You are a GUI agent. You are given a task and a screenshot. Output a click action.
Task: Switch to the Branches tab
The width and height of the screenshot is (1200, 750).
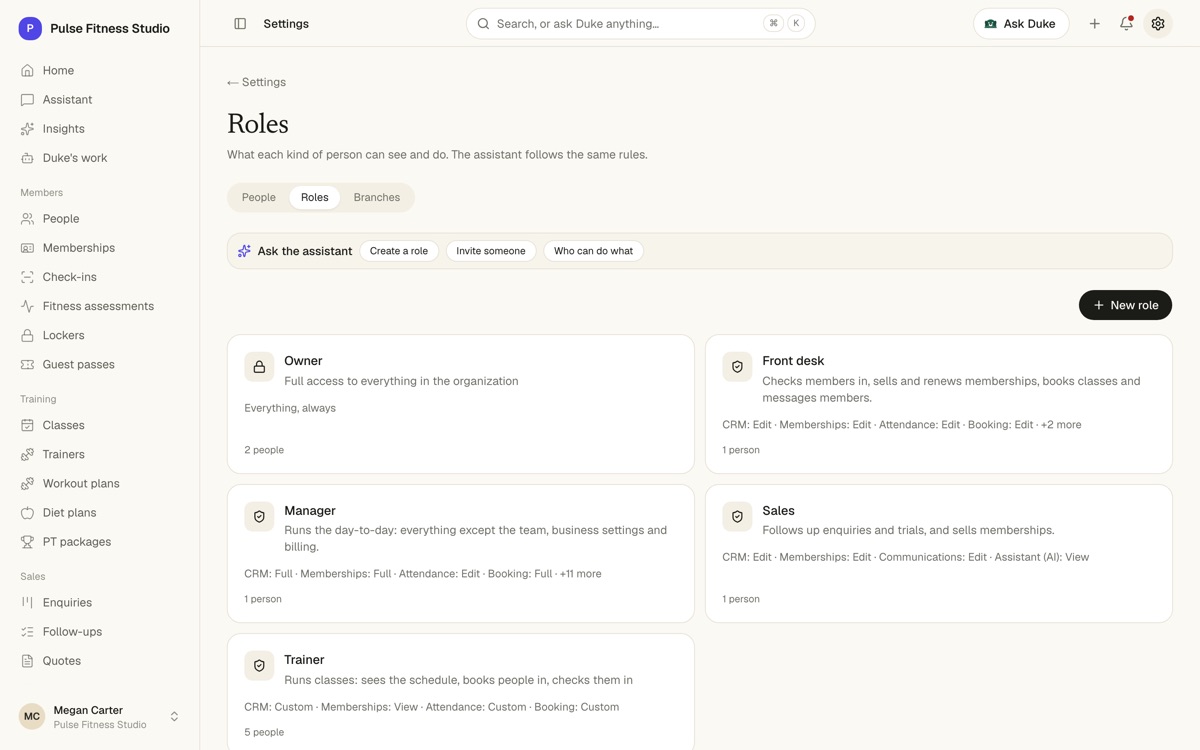click(377, 198)
